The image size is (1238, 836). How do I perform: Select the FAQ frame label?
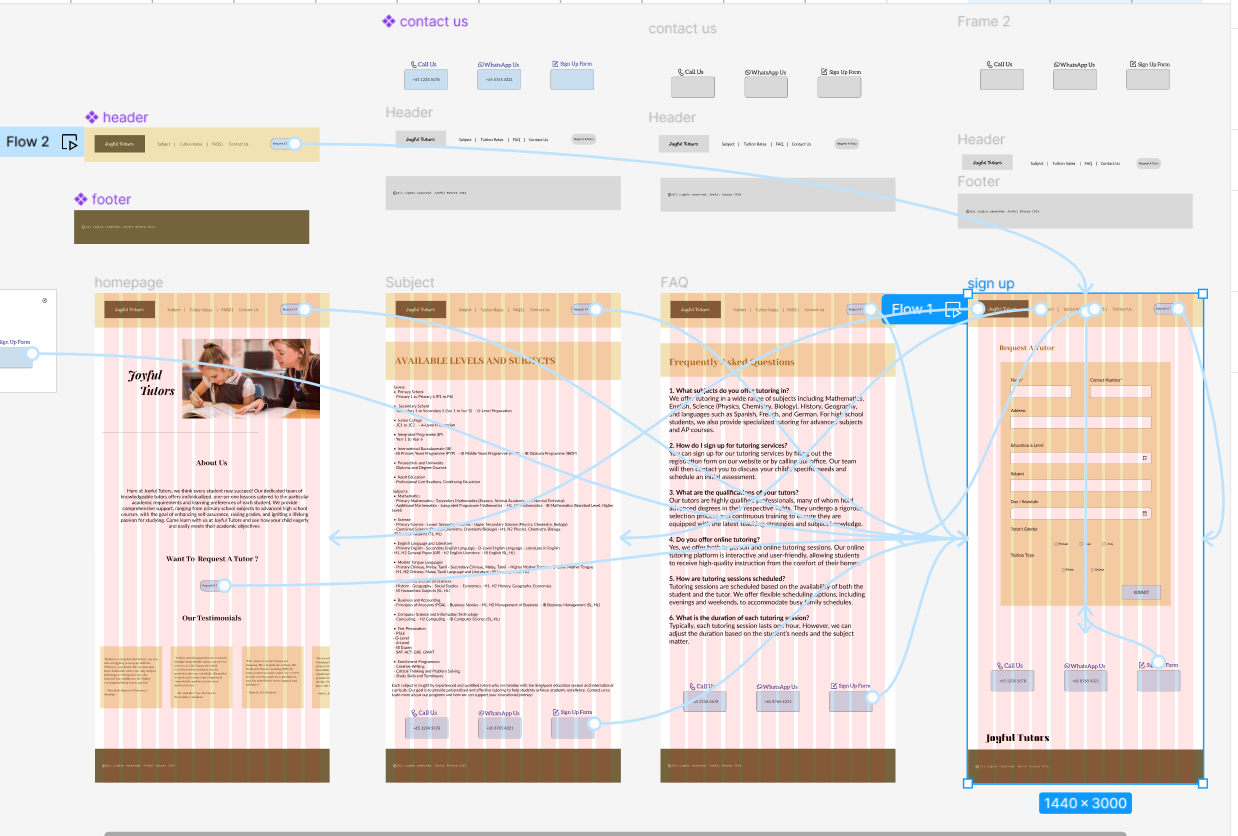(674, 283)
